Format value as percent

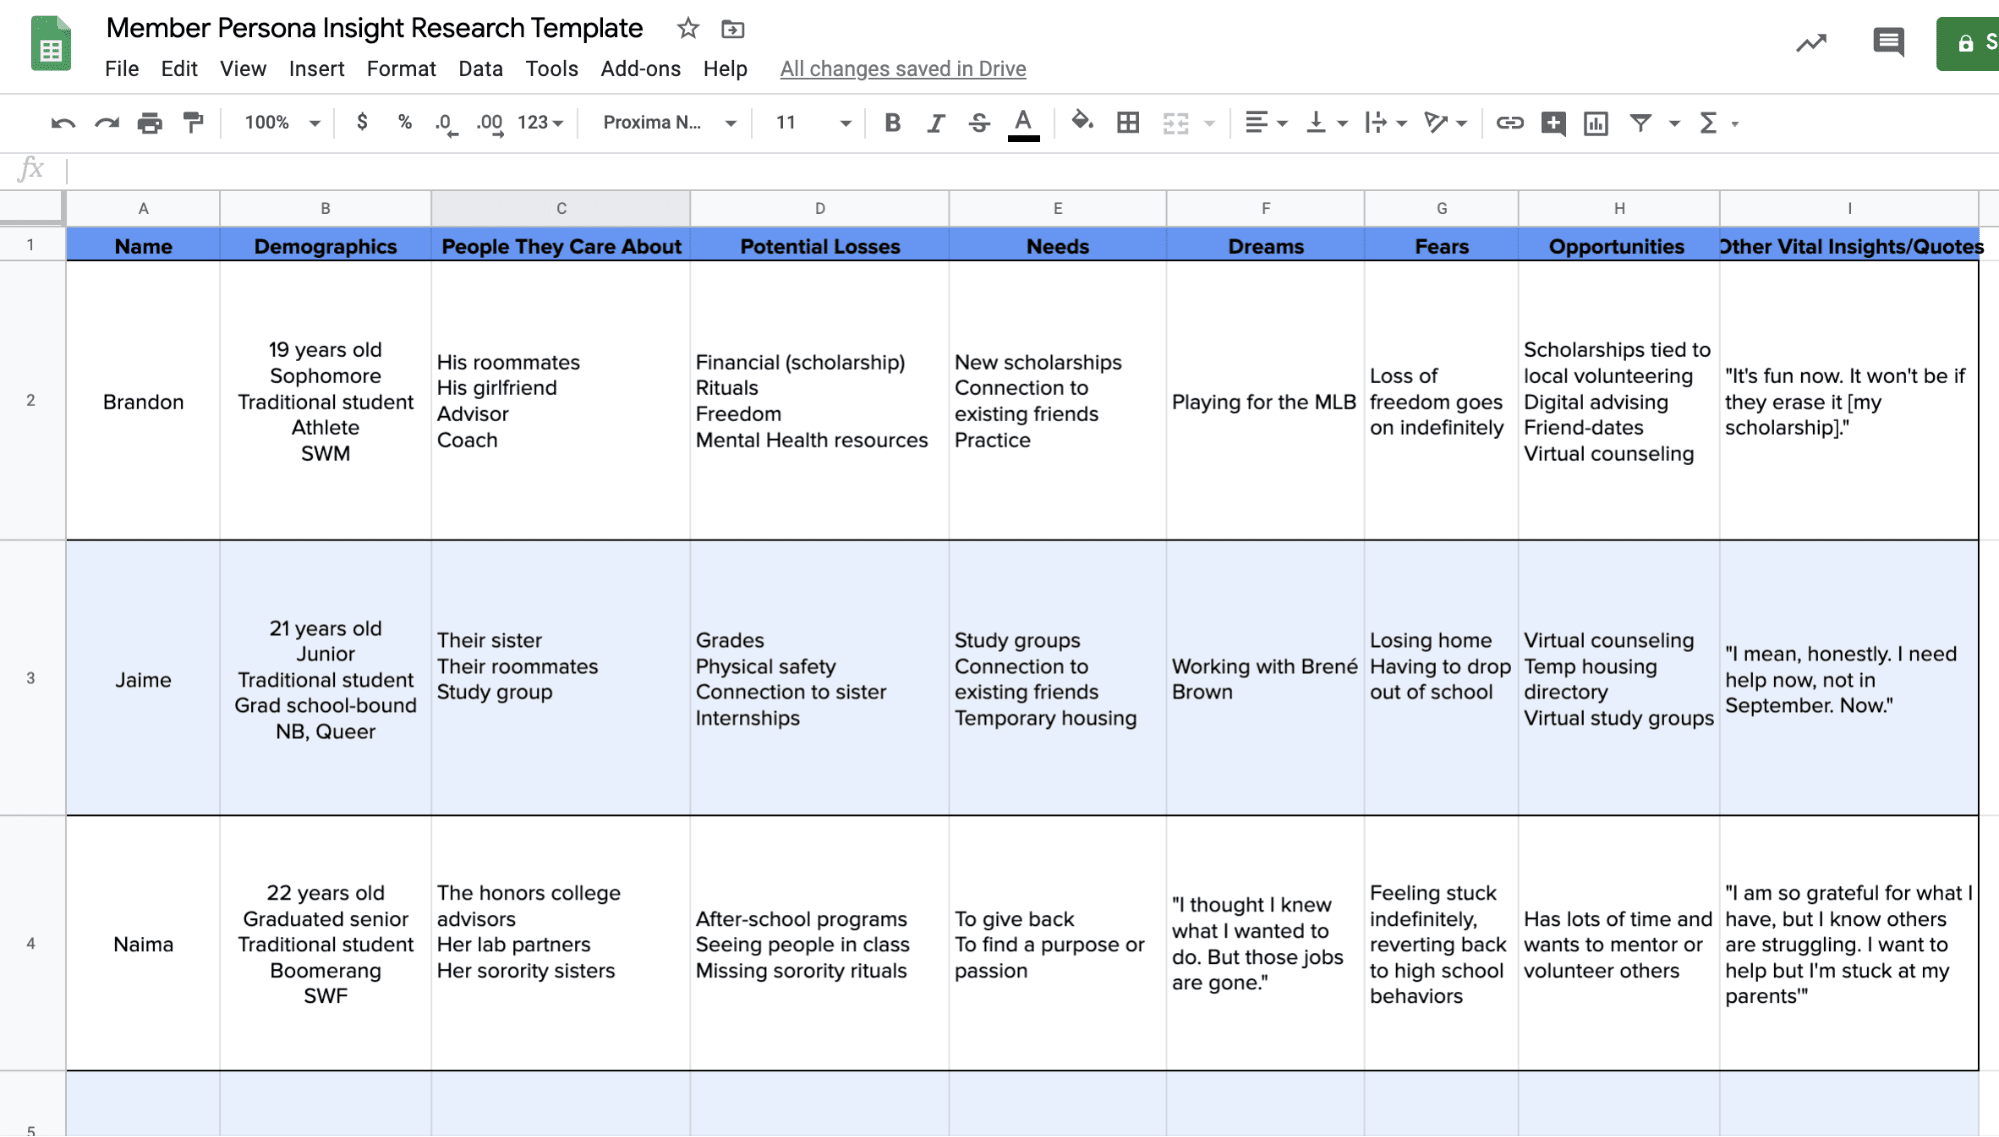(x=405, y=123)
